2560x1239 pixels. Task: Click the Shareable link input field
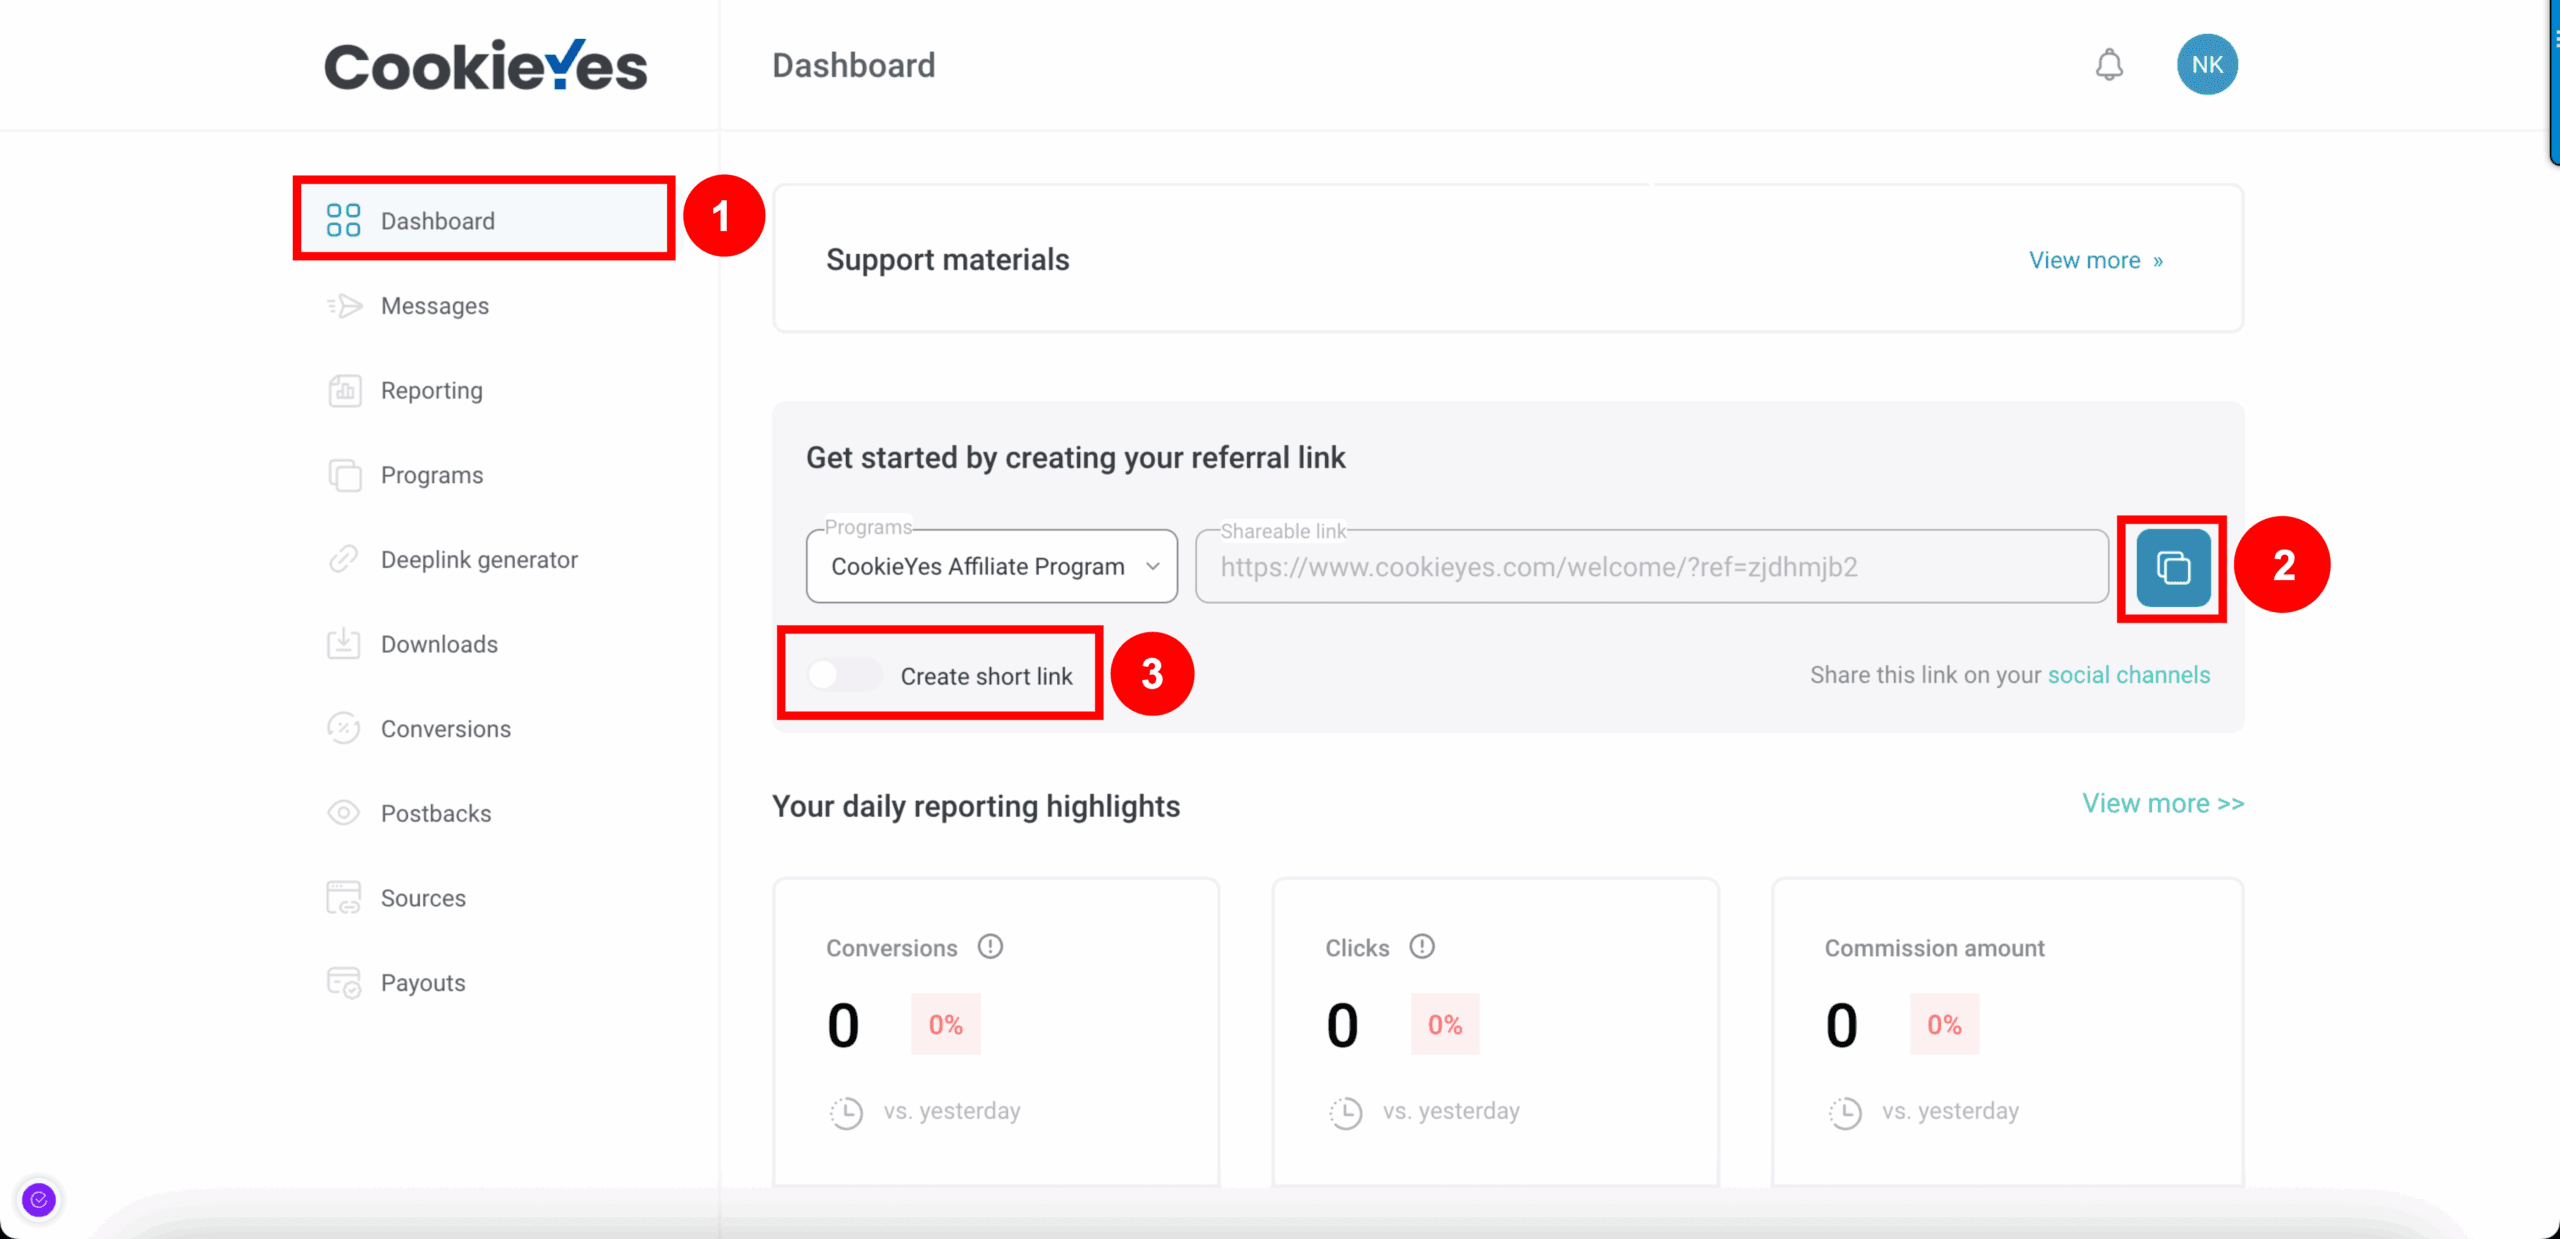pos(1652,566)
